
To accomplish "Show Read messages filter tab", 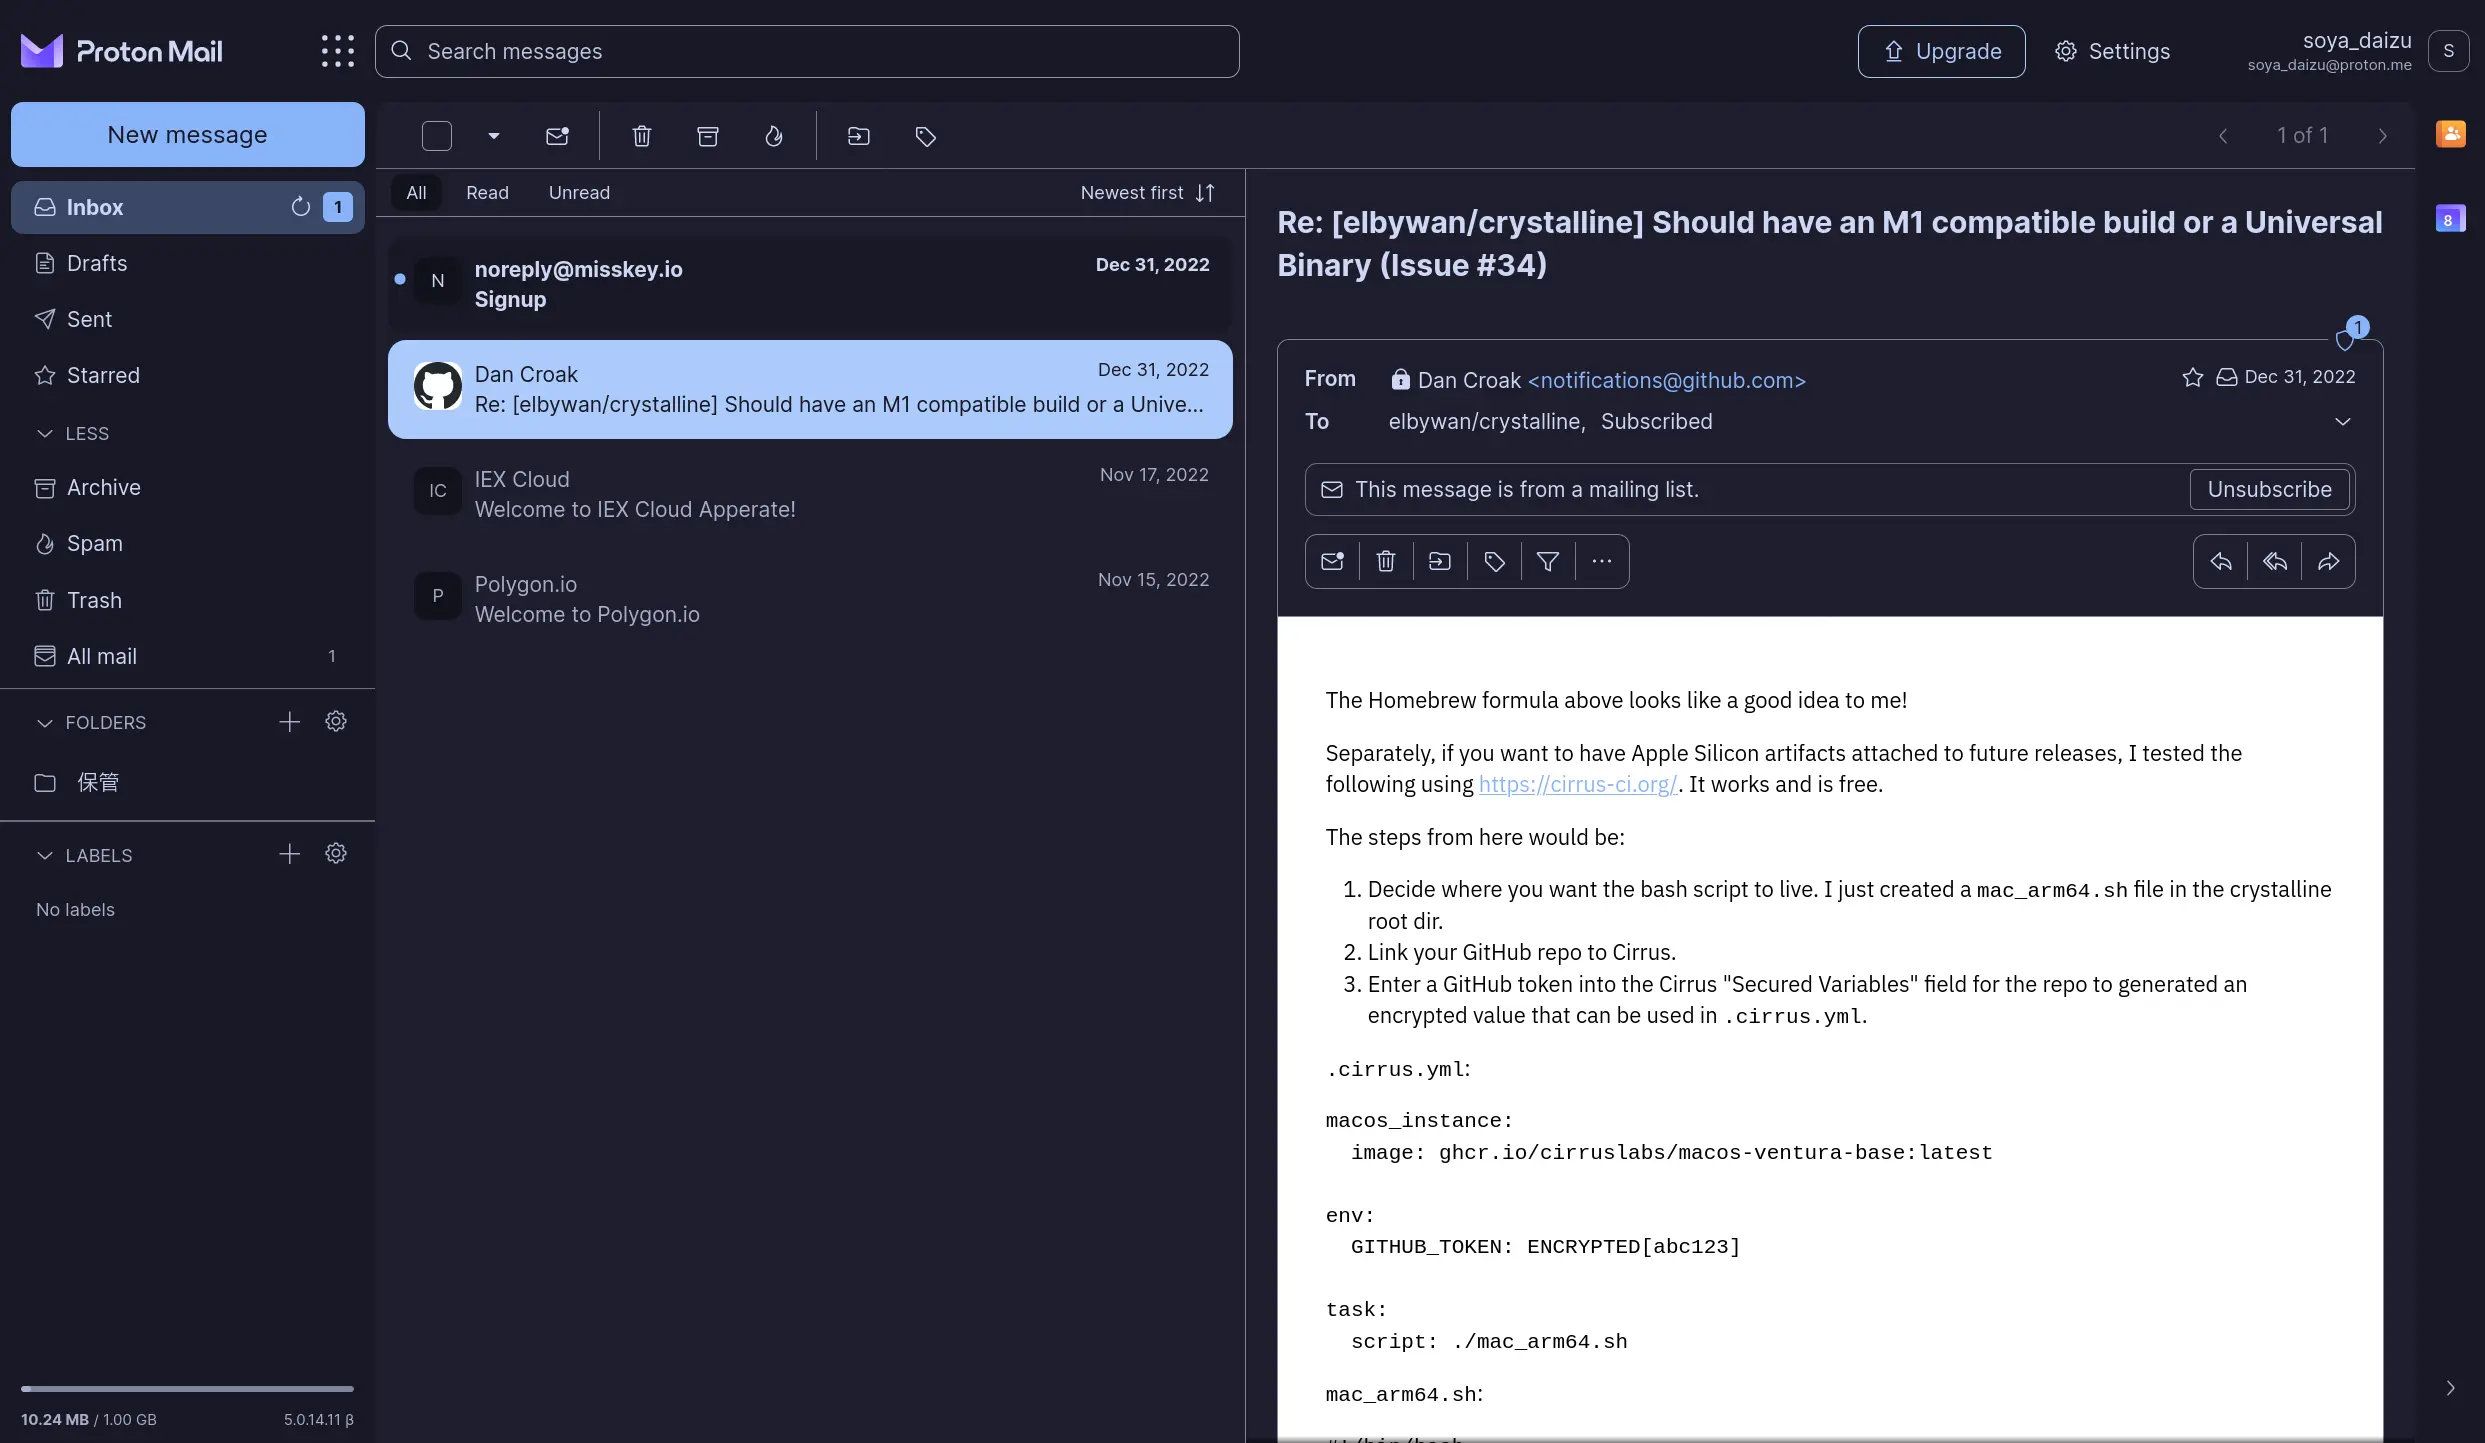I will click(487, 193).
